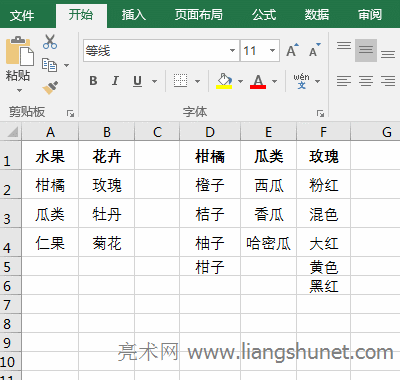
Task: Select column F header
Action: pyautogui.click(x=323, y=132)
